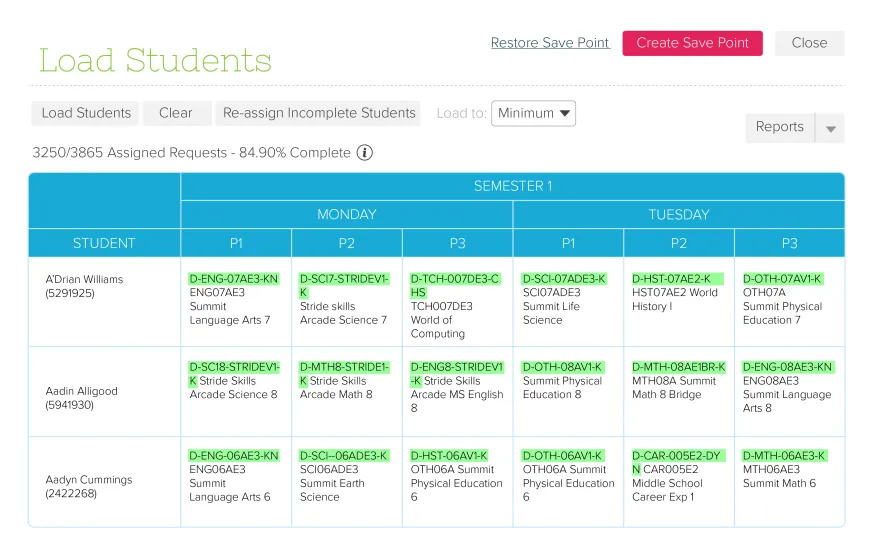This screenshot has height=558, width=880.
Task: Select the Tuesday column header
Action: (x=678, y=215)
